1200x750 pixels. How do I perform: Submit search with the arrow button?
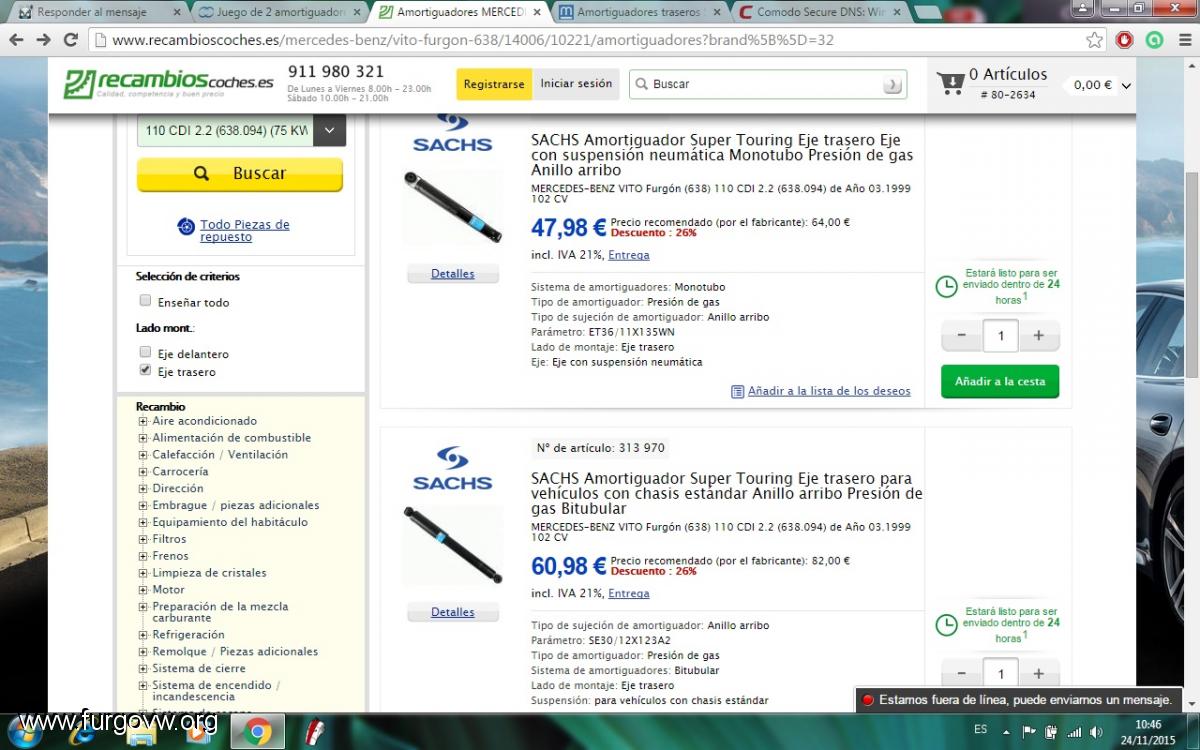click(x=892, y=85)
